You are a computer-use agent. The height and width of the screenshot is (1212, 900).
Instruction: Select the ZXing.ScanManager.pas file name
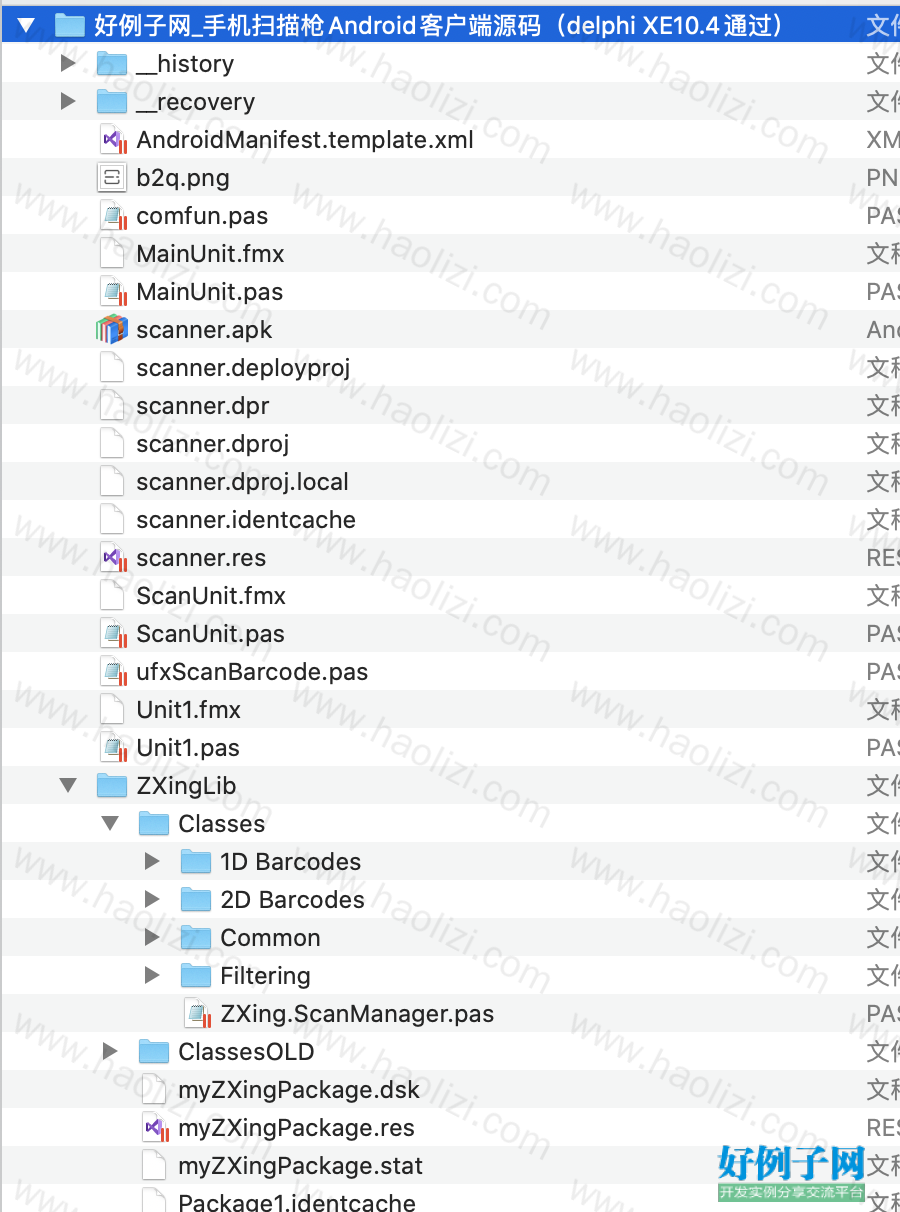click(357, 1014)
